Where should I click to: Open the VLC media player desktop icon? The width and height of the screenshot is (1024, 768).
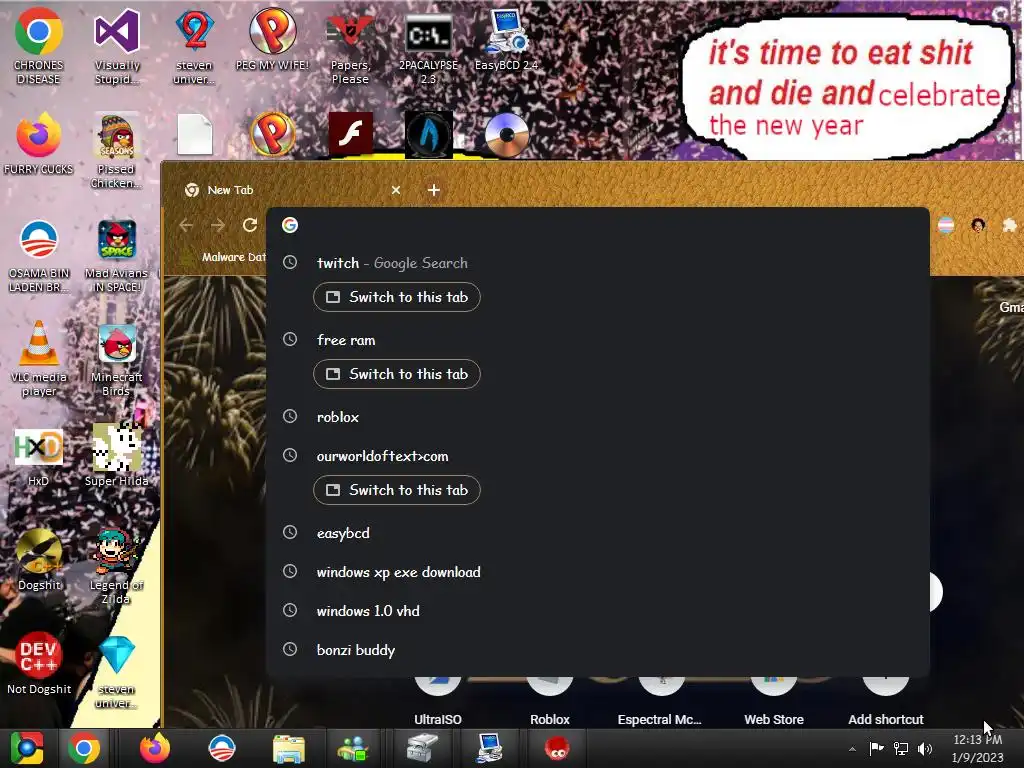pyautogui.click(x=39, y=358)
